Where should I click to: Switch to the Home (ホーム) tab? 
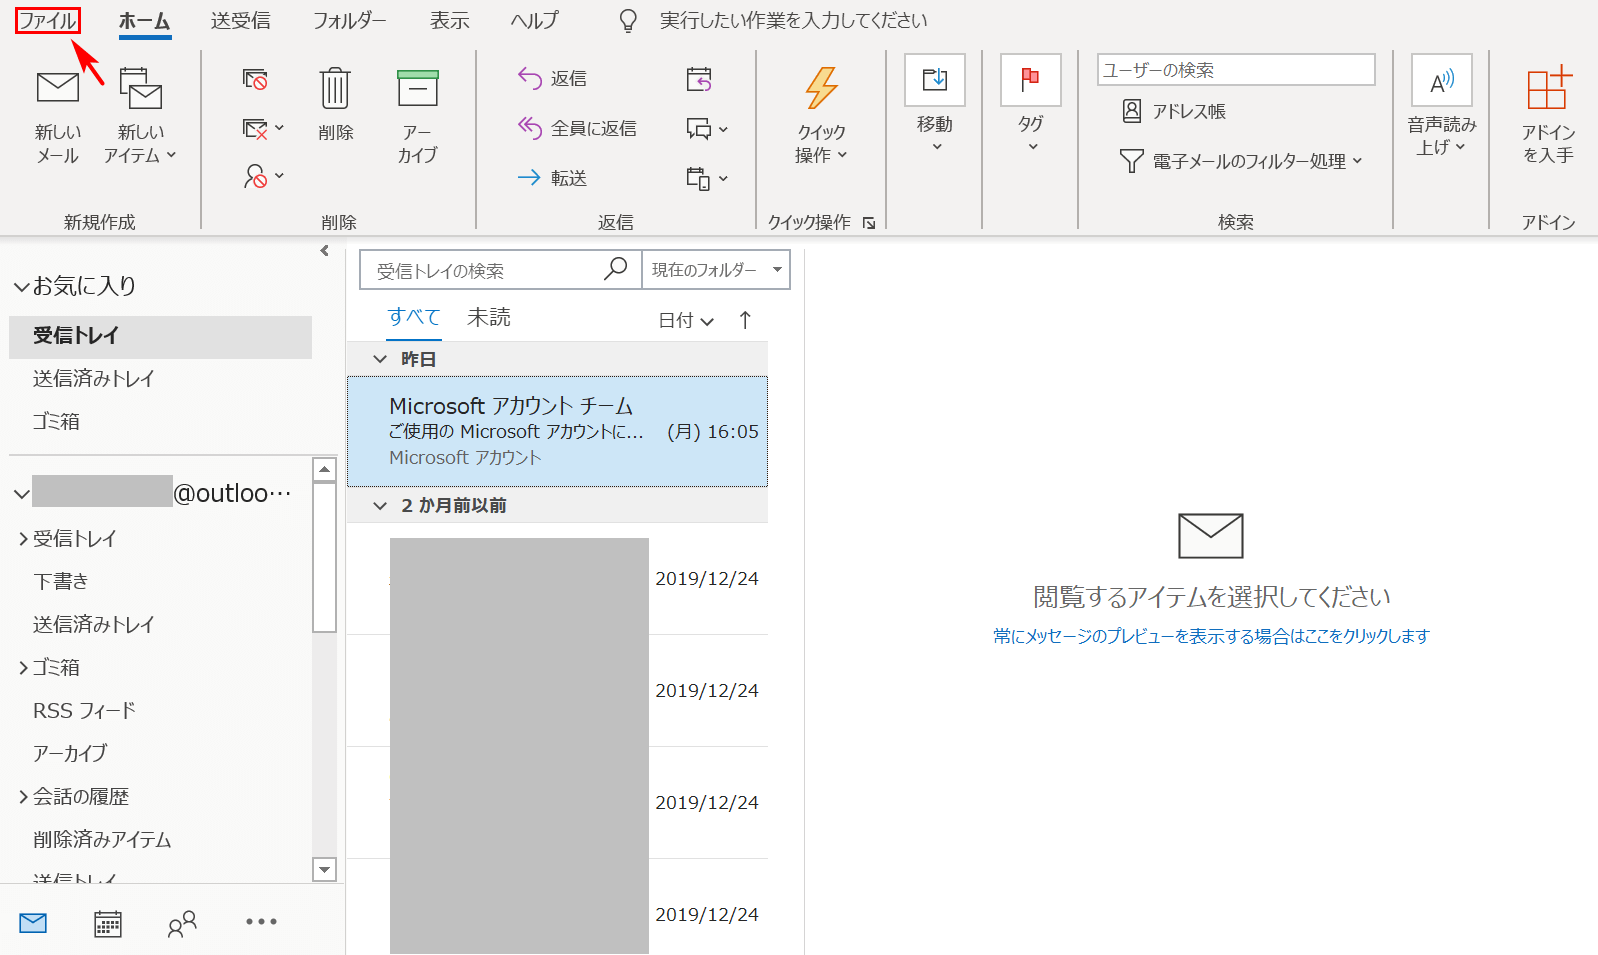coord(145,21)
